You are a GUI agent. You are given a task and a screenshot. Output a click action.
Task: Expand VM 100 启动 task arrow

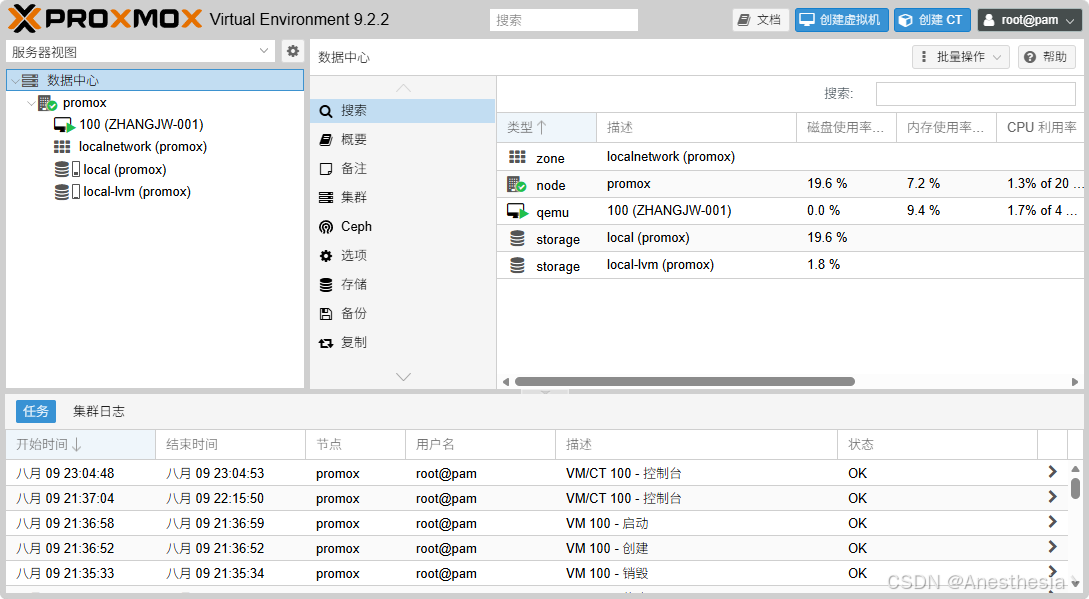point(1052,523)
